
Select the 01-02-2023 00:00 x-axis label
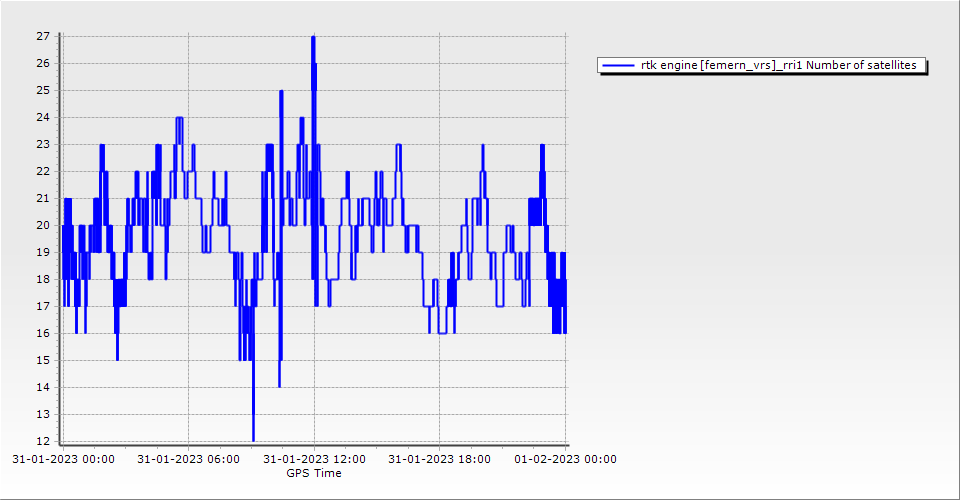click(x=565, y=459)
